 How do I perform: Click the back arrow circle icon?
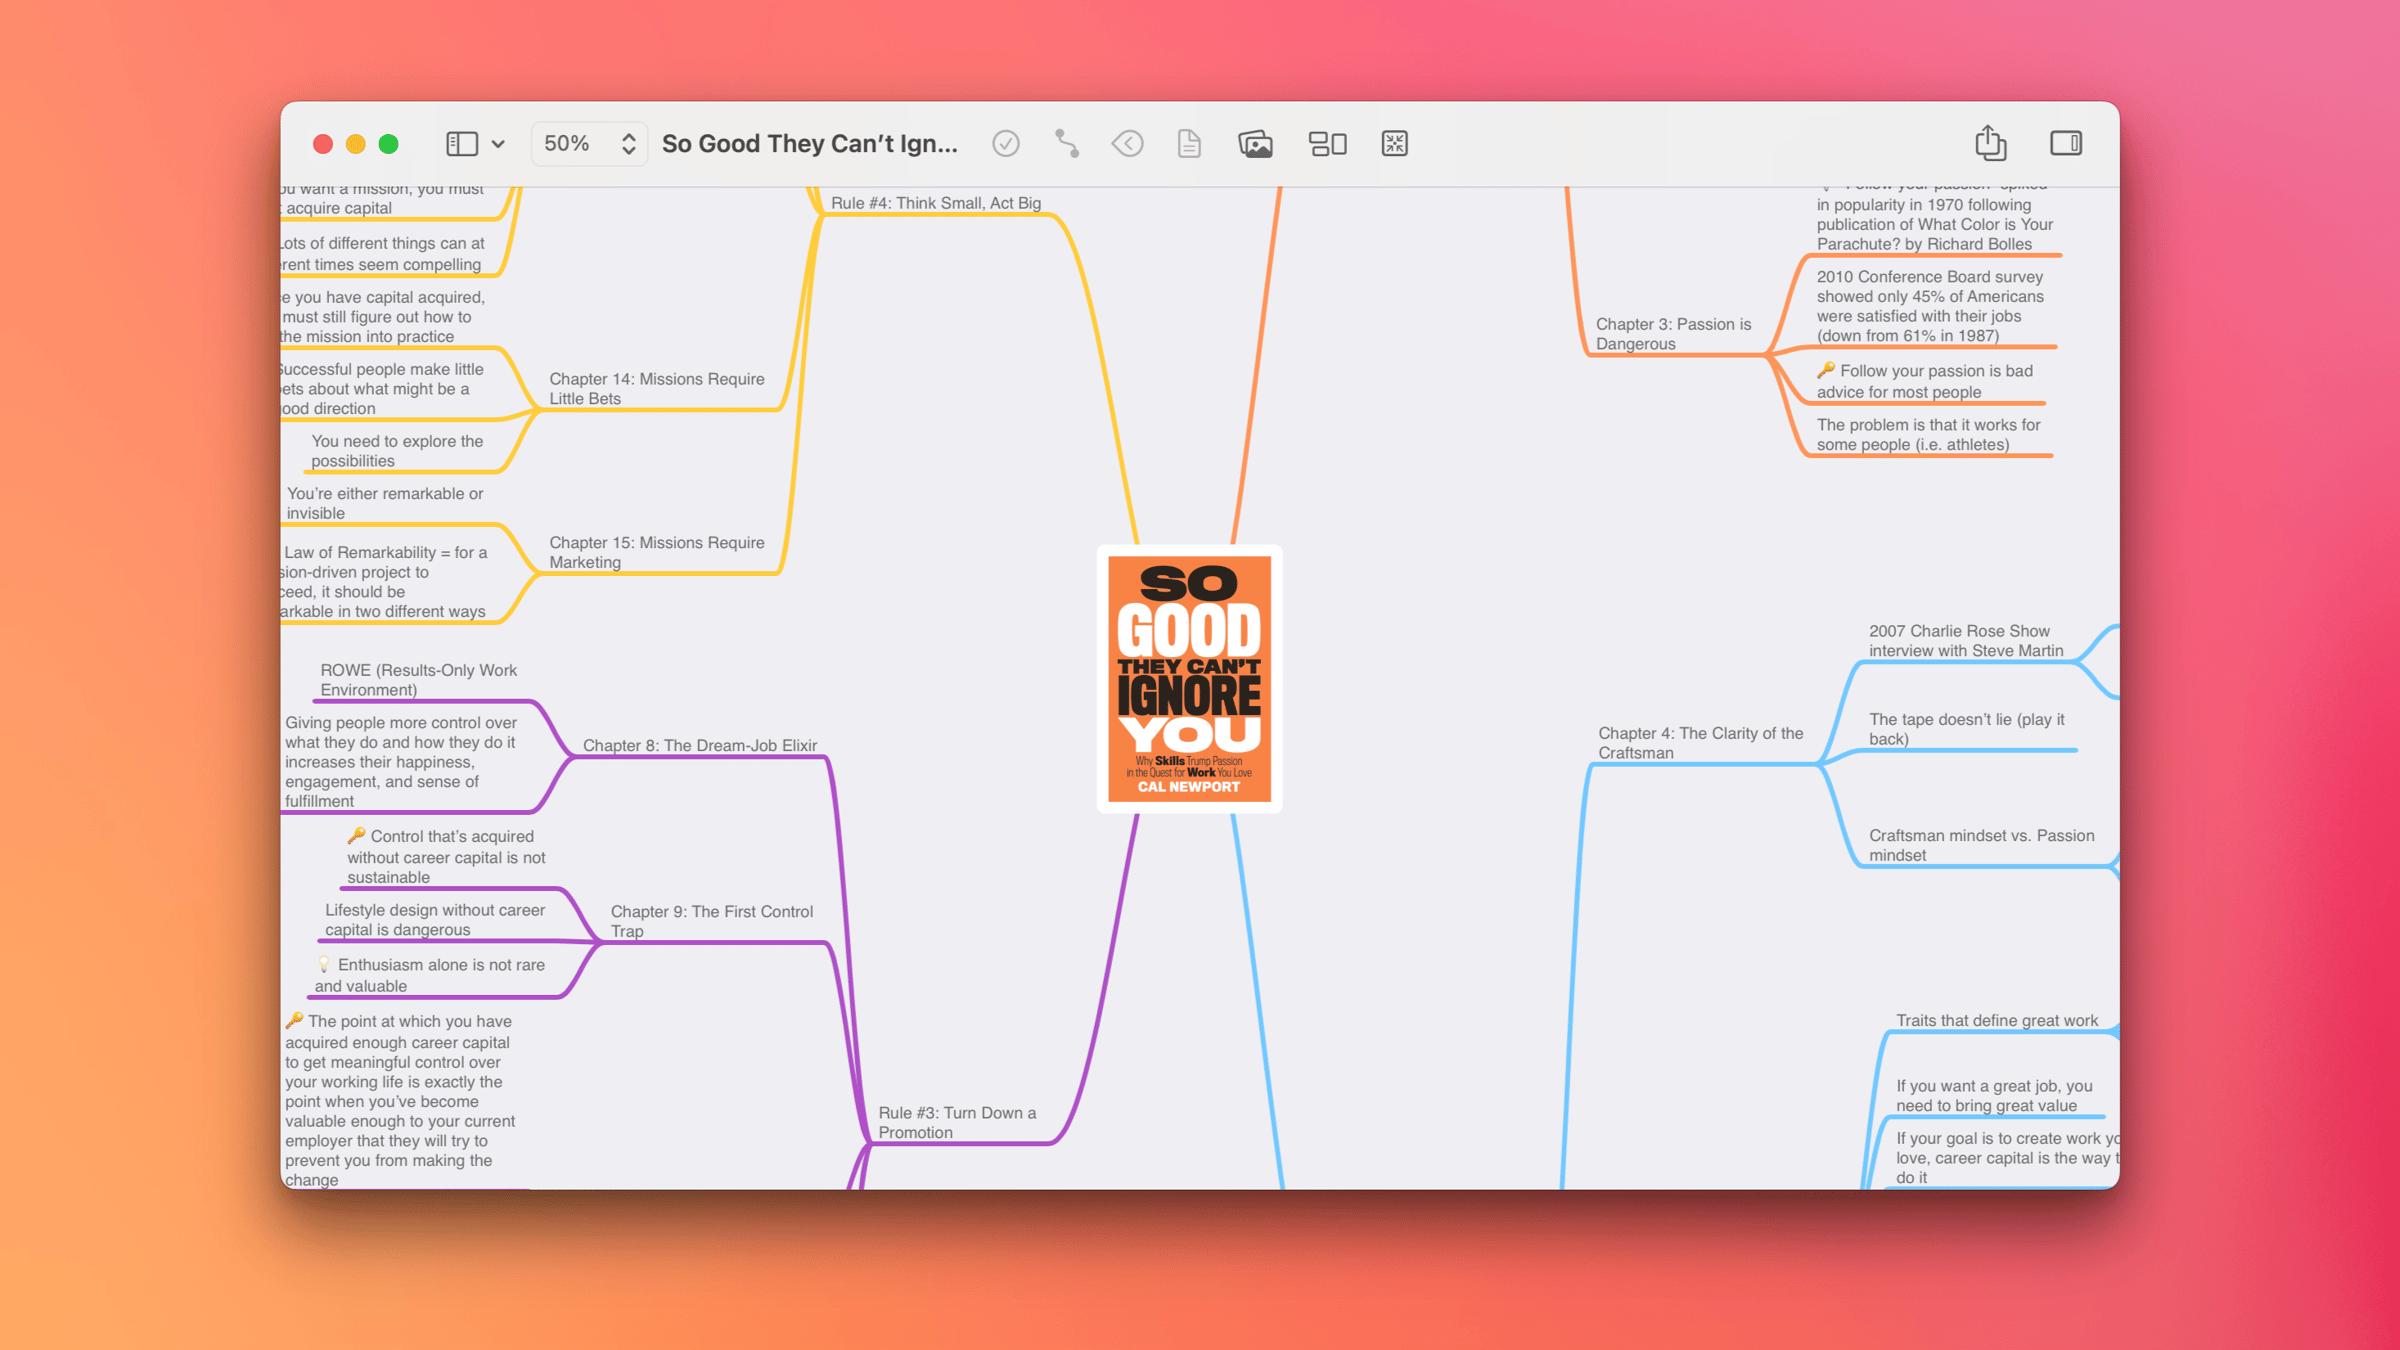click(x=1127, y=144)
